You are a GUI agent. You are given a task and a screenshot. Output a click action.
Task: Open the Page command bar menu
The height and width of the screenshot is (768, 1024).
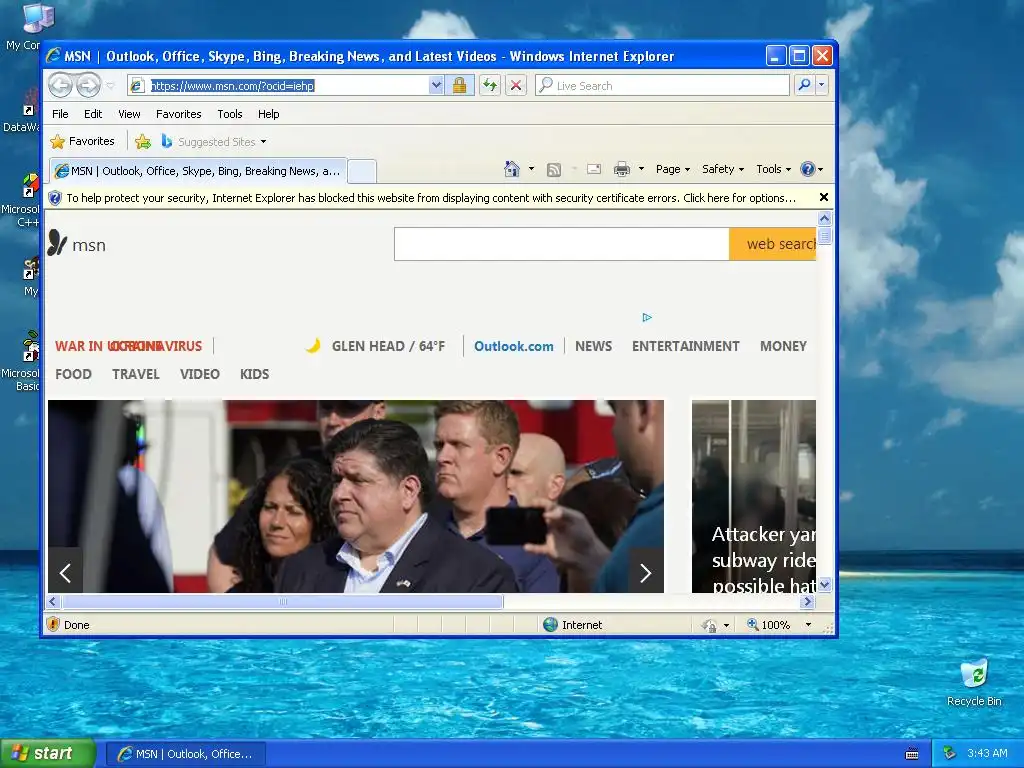[x=673, y=169]
